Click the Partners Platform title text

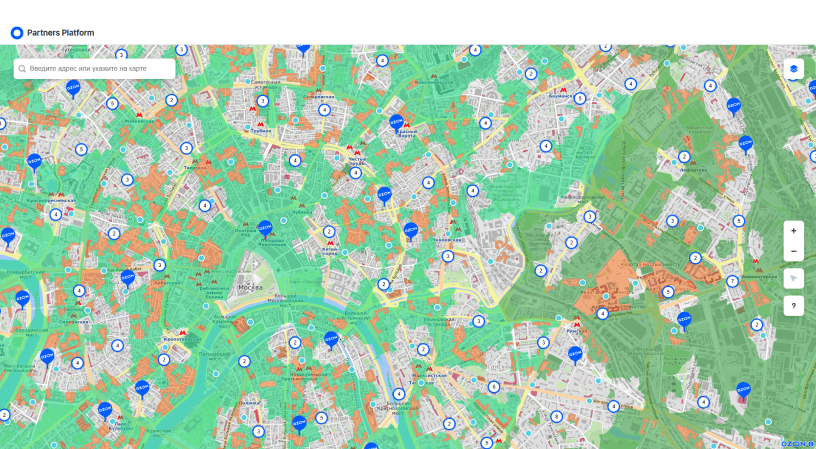60,33
